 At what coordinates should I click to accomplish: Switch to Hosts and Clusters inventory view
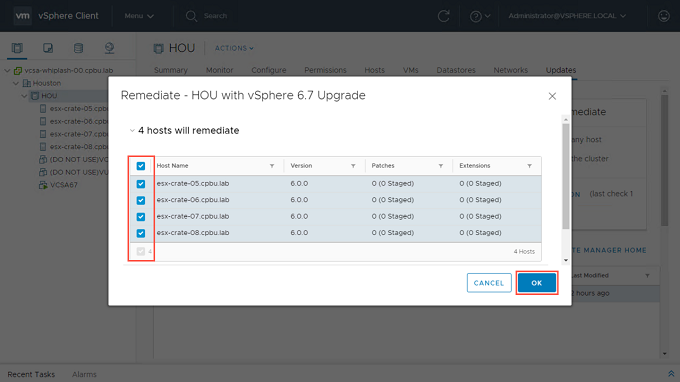tap(17, 48)
